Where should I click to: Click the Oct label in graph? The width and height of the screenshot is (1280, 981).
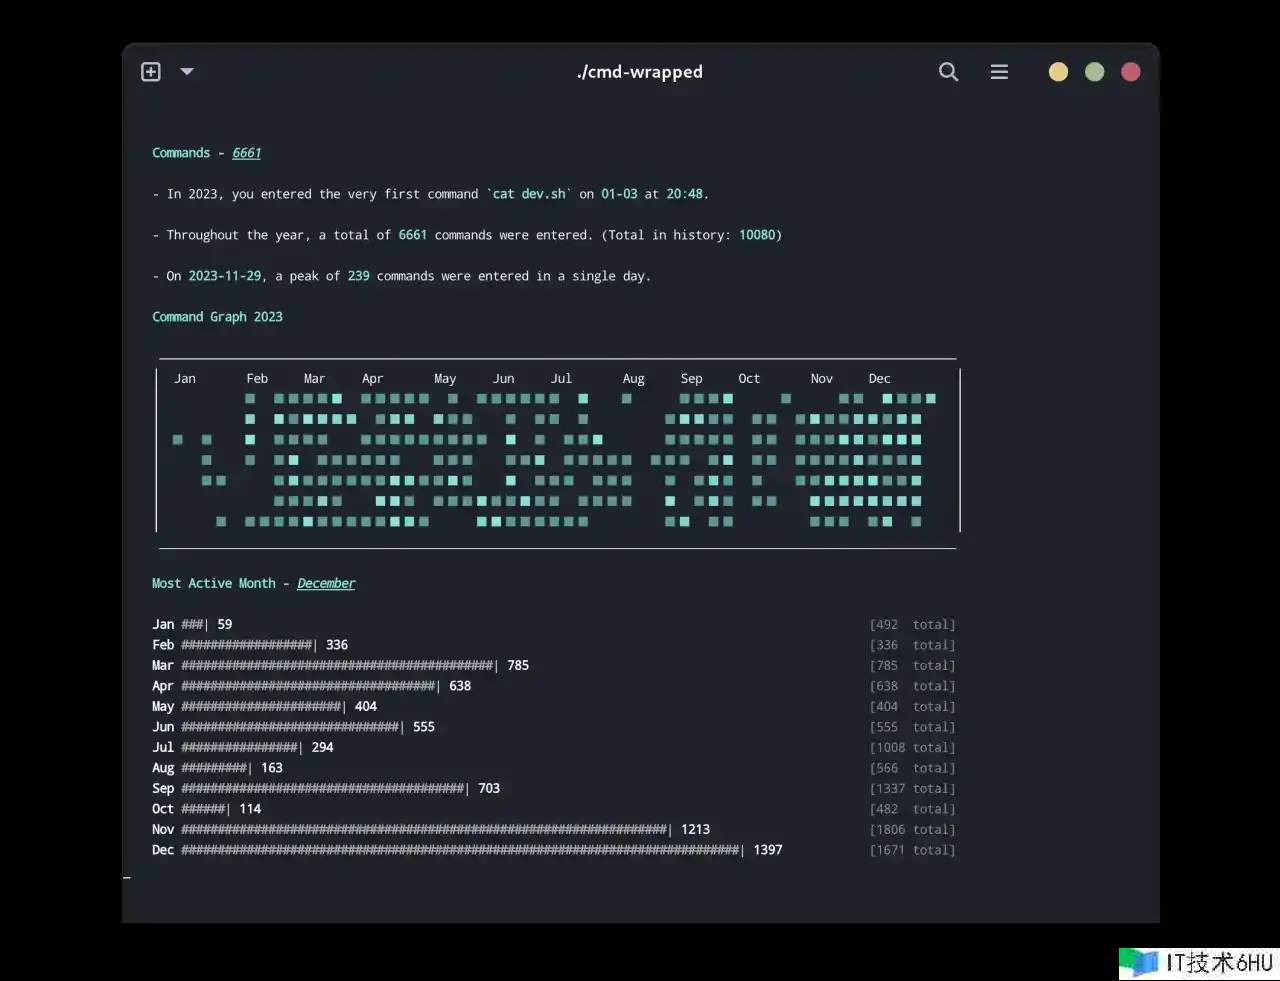749,378
